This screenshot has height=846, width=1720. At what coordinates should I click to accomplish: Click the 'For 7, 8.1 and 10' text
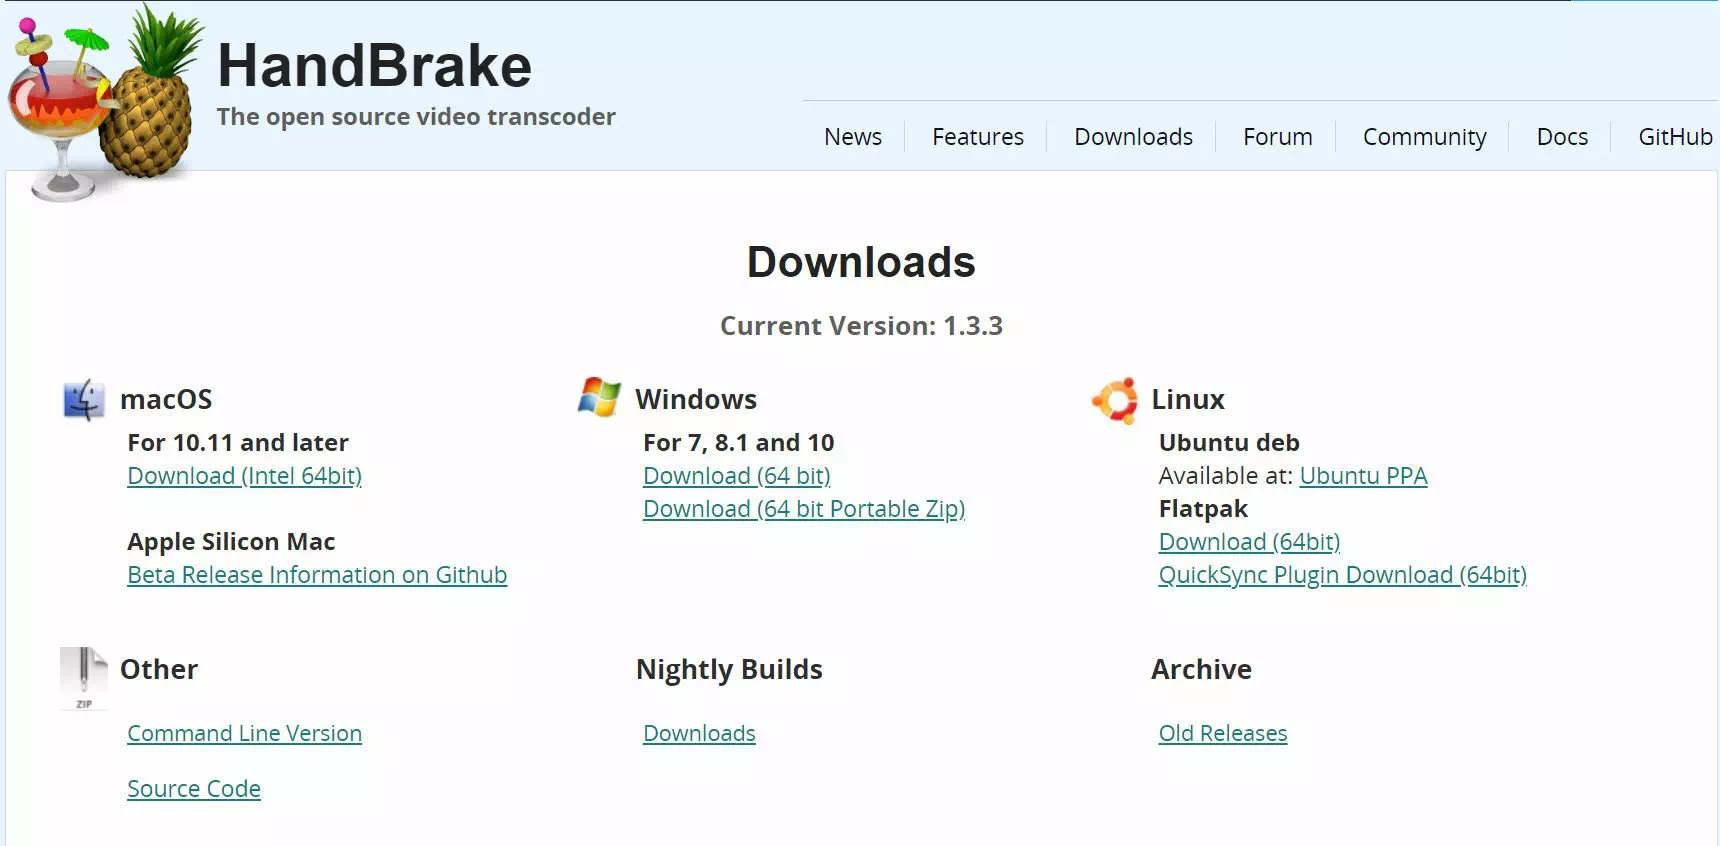738,443
